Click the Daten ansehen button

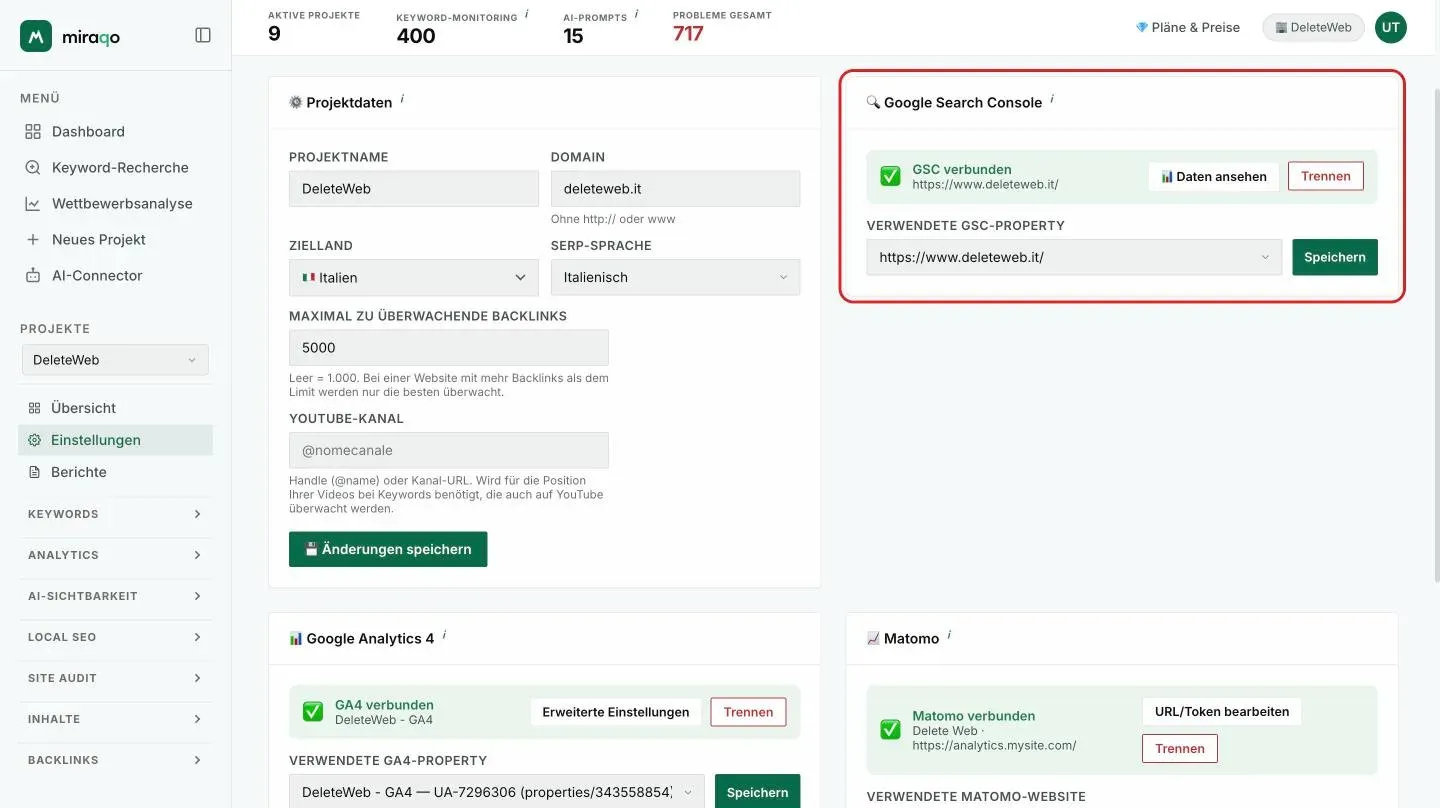1214,176
